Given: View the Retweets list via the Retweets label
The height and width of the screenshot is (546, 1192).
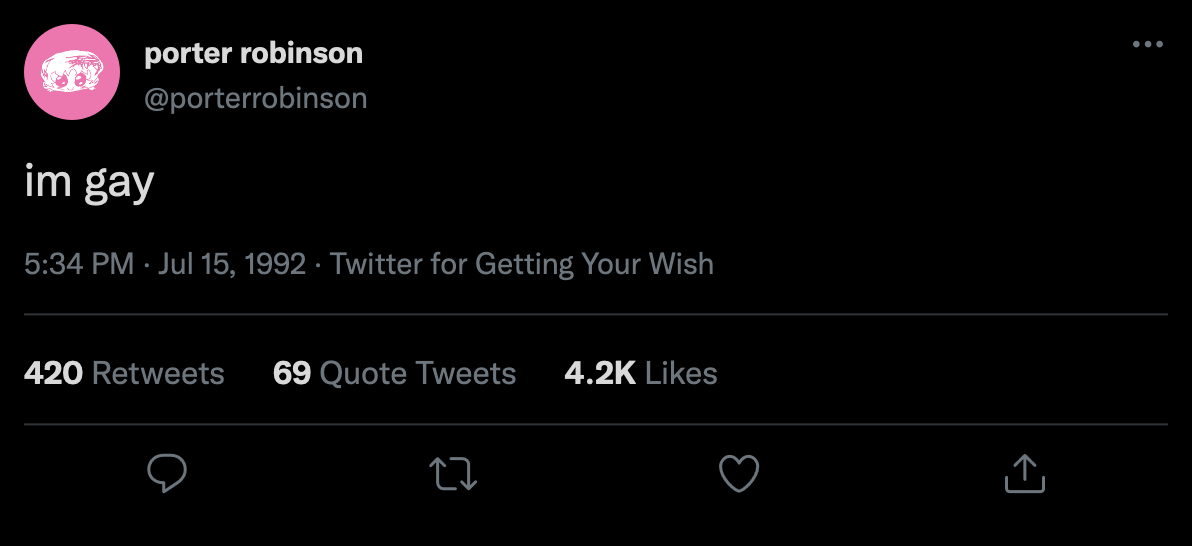Looking at the screenshot, I should (158, 373).
